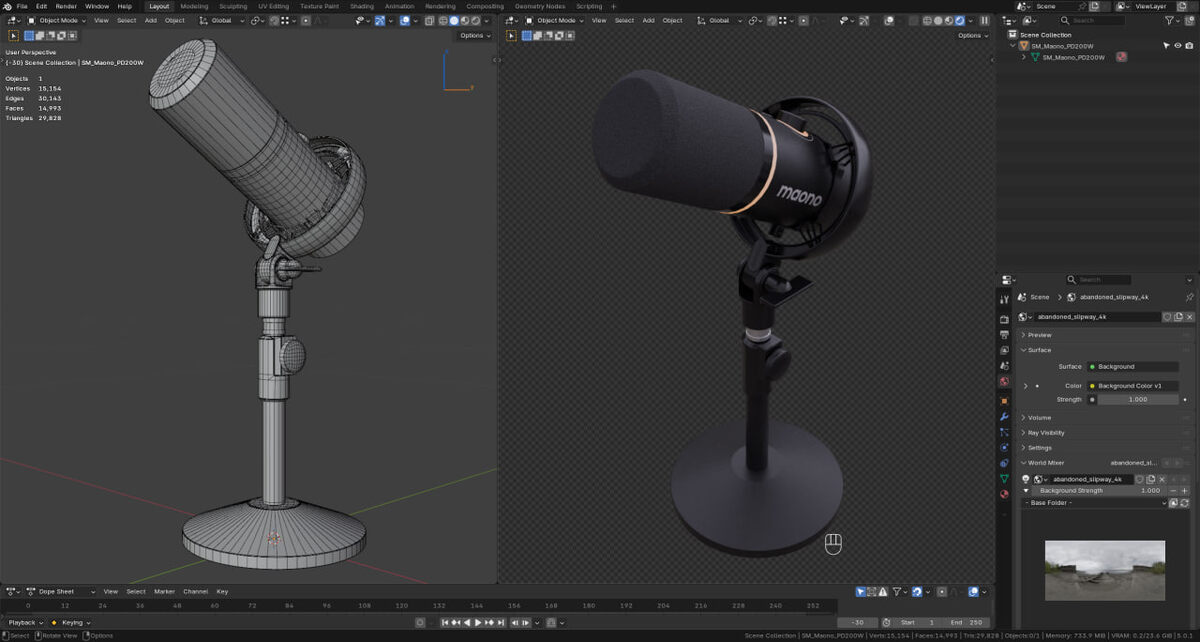1200x642 pixels.
Task: Click the select box tool in left viewport
Action: tap(14, 35)
